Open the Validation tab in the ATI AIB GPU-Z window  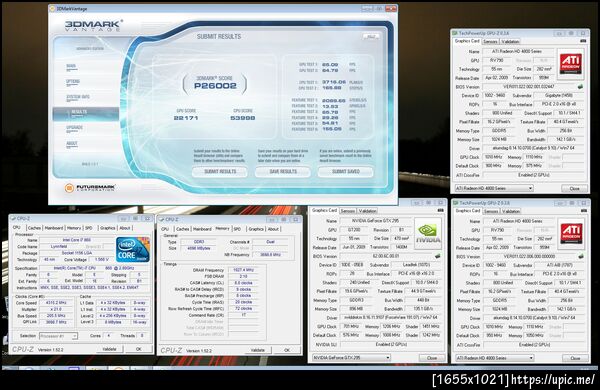(x=511, y=211)
